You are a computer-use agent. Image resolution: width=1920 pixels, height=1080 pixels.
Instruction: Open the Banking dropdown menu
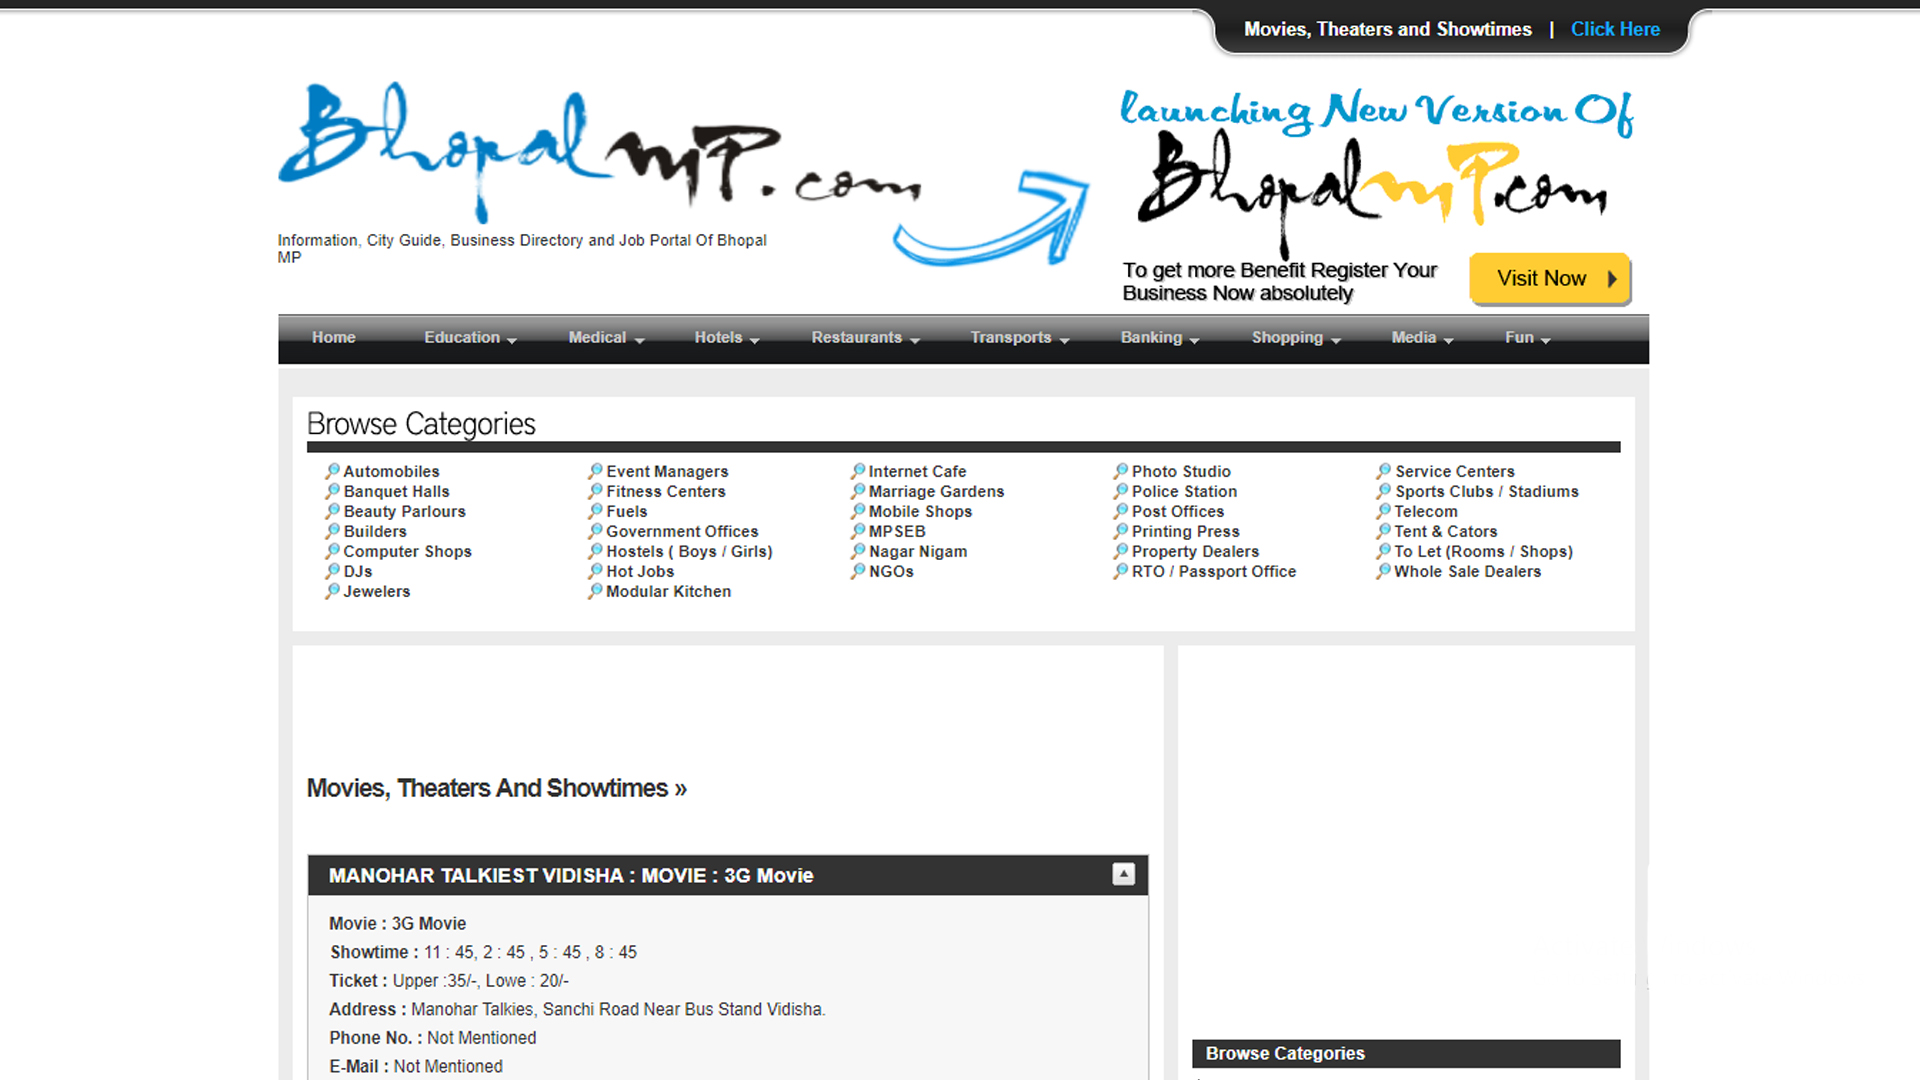1160,338
